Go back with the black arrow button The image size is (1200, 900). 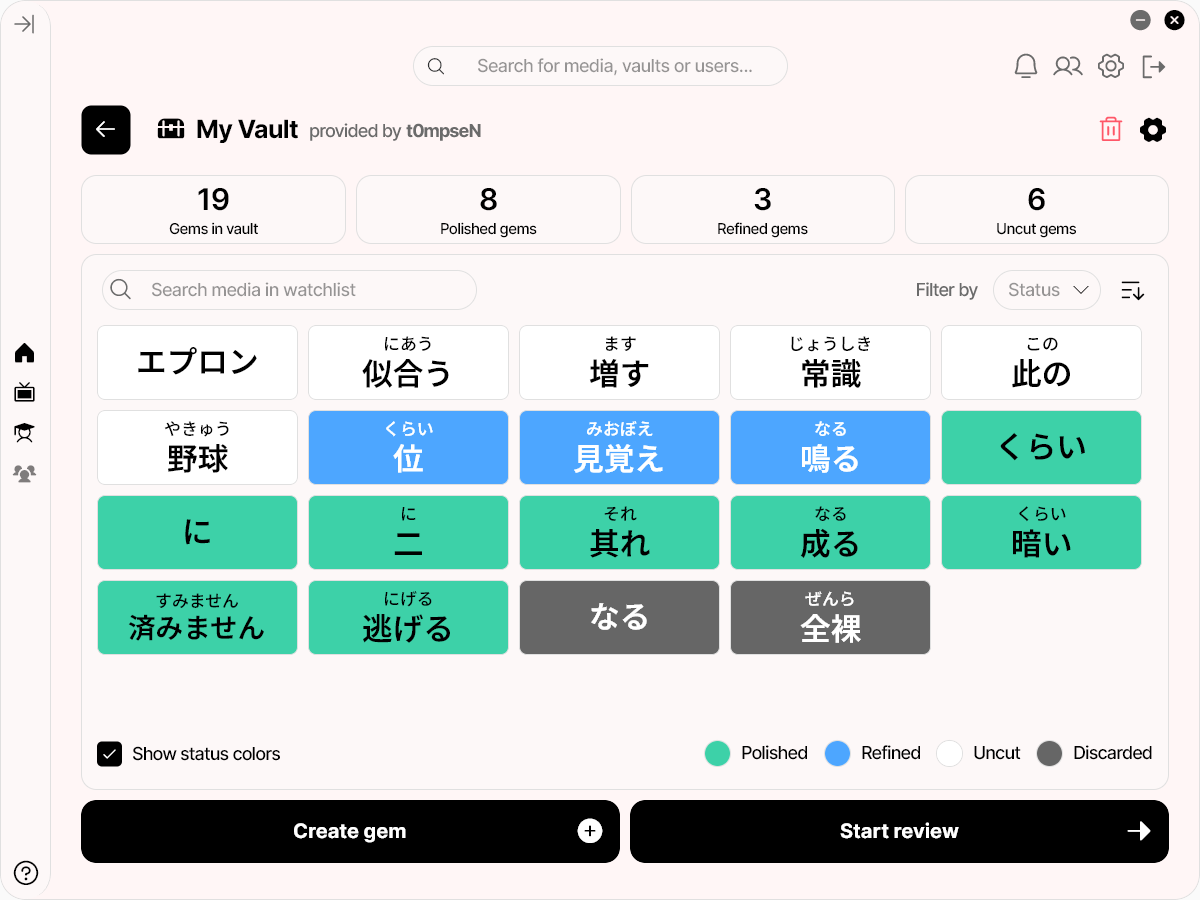click(106, 130)
